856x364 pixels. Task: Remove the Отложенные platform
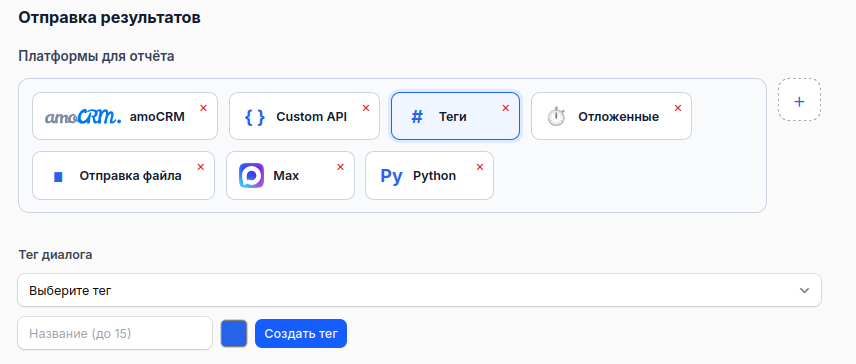point(678,108)
